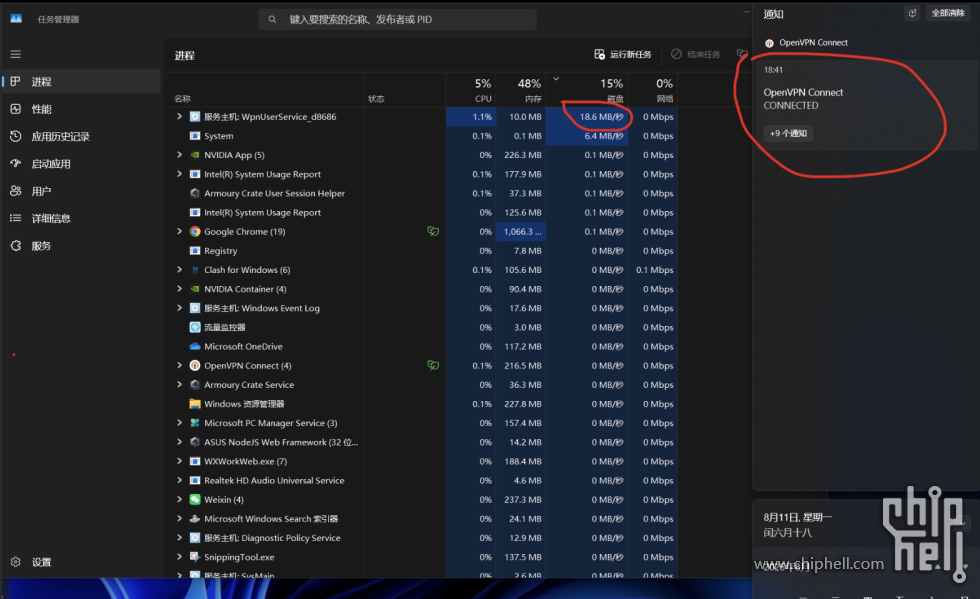Click the efficiency mode leaf on OpenVPN Connect row

coord(433,365)
